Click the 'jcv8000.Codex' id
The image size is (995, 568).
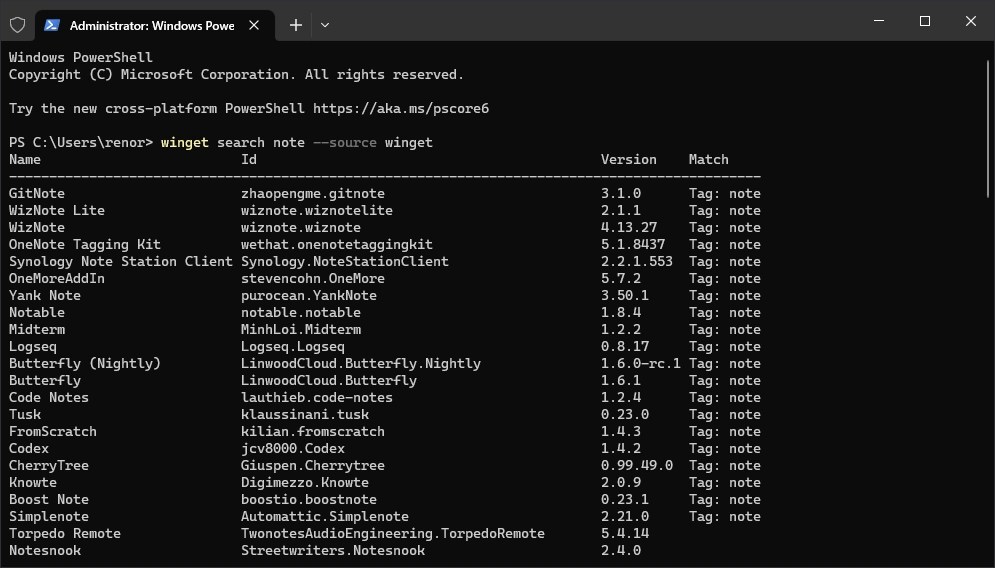(293, 449)
